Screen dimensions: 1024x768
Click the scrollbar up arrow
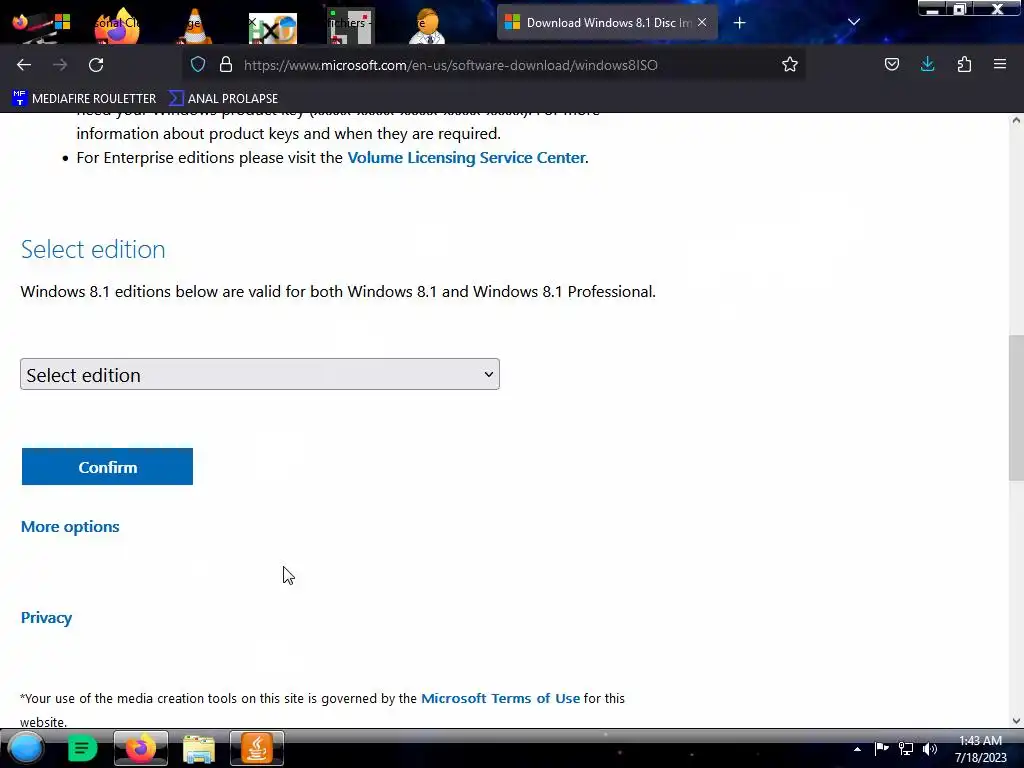tap(1016, 120)
